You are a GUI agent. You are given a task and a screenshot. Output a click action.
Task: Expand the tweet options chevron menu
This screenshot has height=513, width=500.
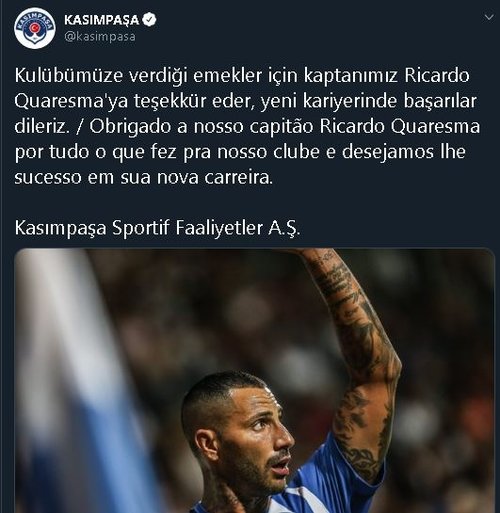tap(489, 17)
